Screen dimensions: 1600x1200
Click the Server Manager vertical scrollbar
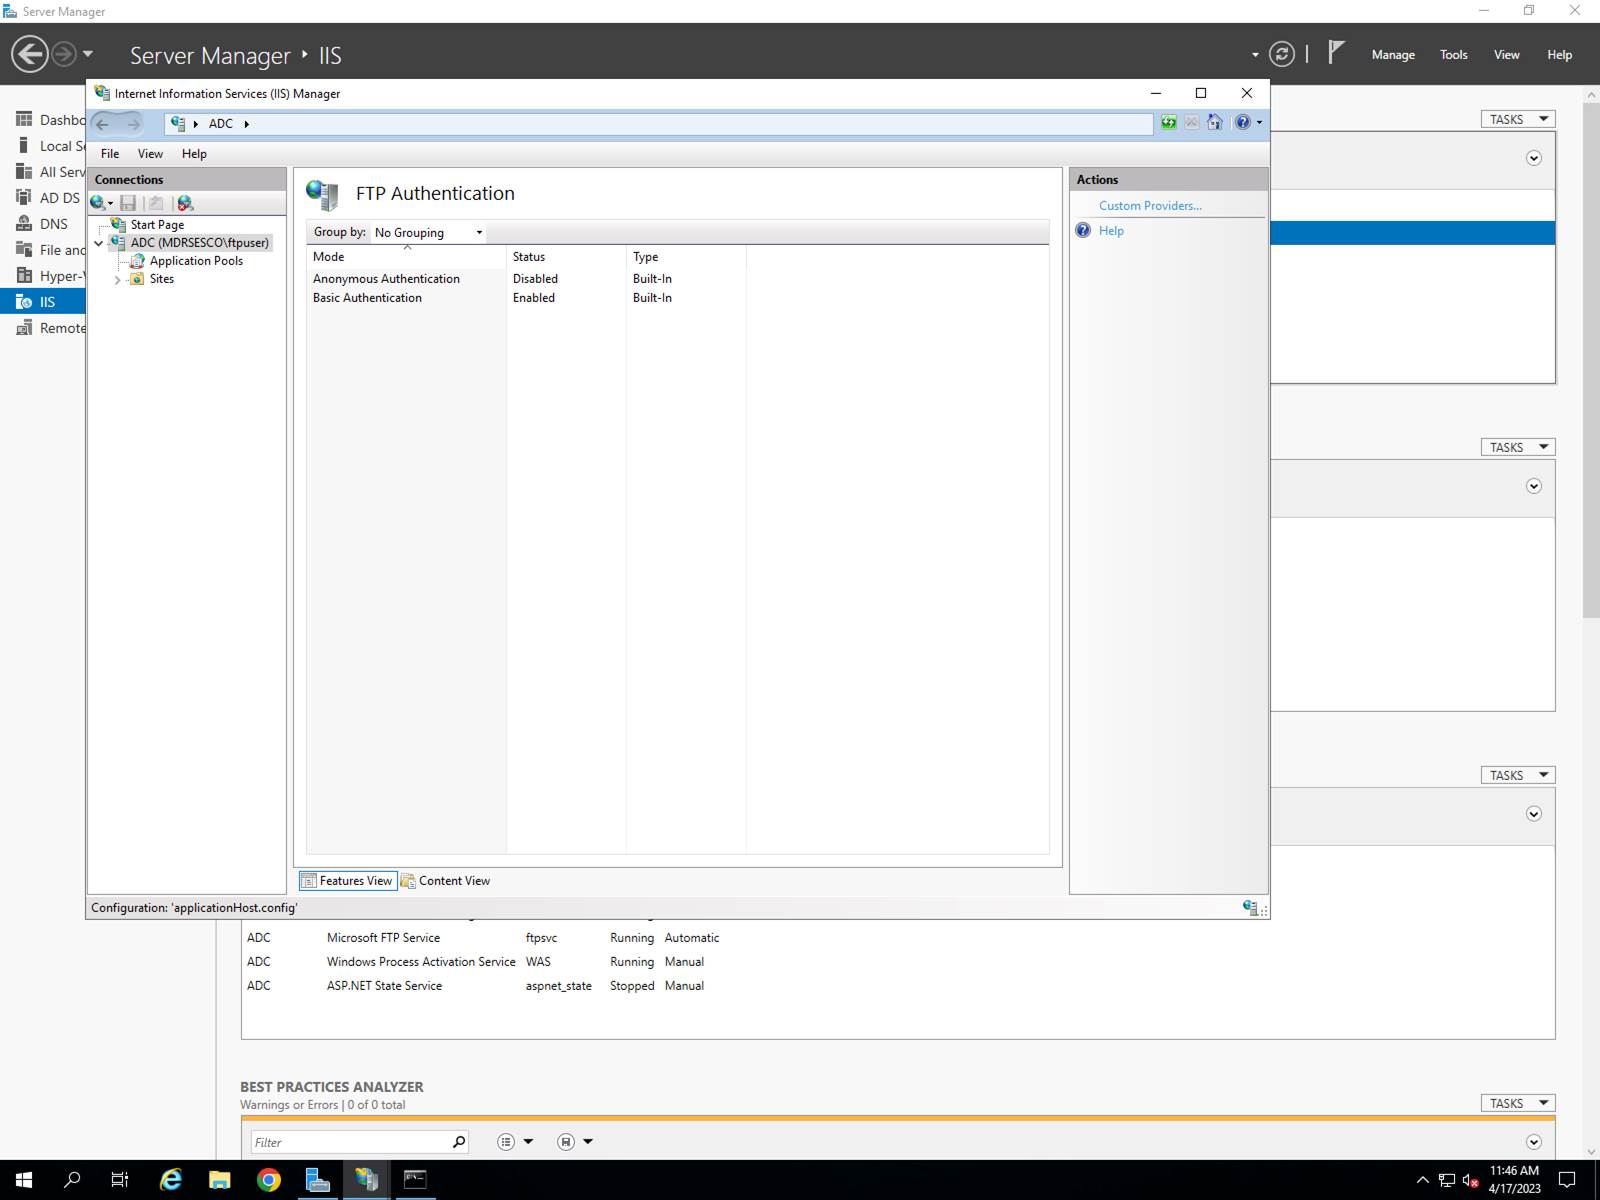pyautogui.click(x=1592, y=358)
